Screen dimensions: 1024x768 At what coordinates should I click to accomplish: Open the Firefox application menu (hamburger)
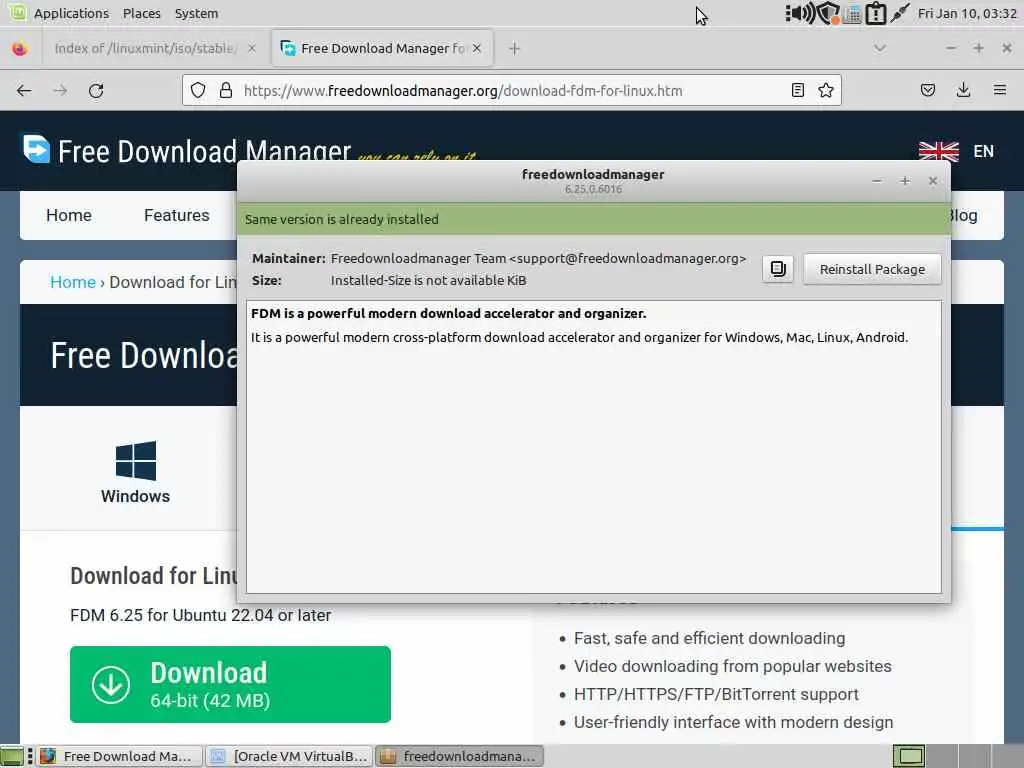(999, 90)
